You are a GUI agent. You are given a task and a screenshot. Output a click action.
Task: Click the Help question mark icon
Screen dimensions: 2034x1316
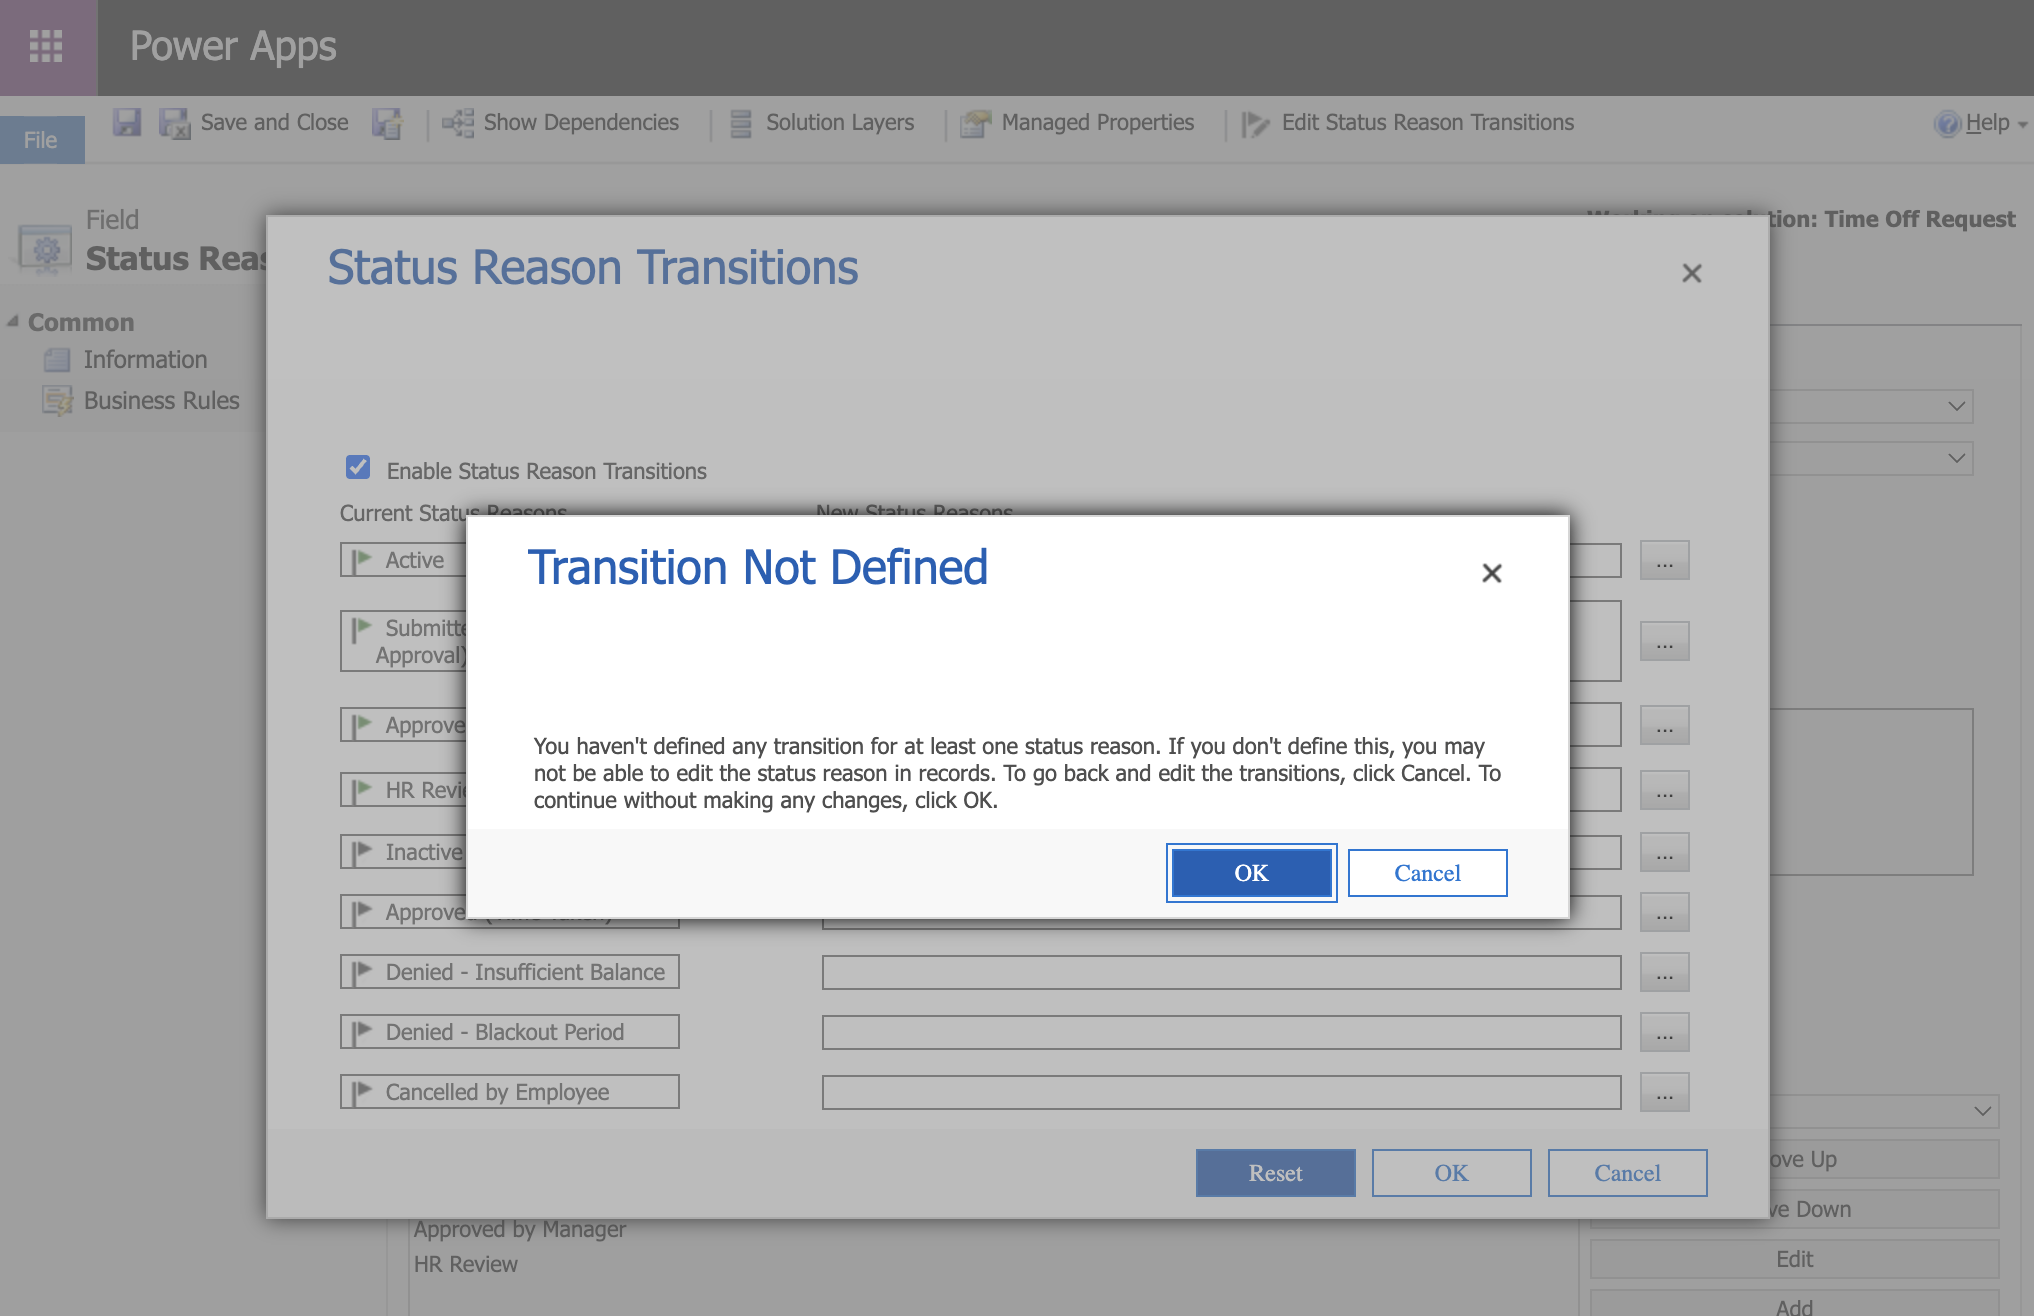coord(1947,123)
